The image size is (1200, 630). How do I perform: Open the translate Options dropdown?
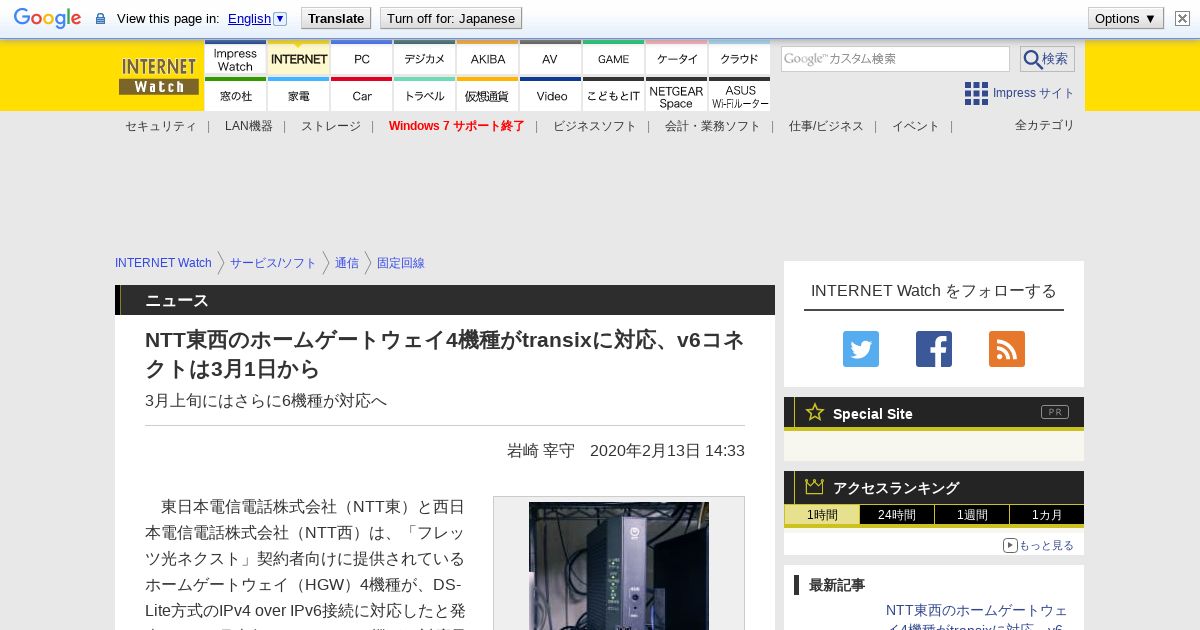[1126, 18]
